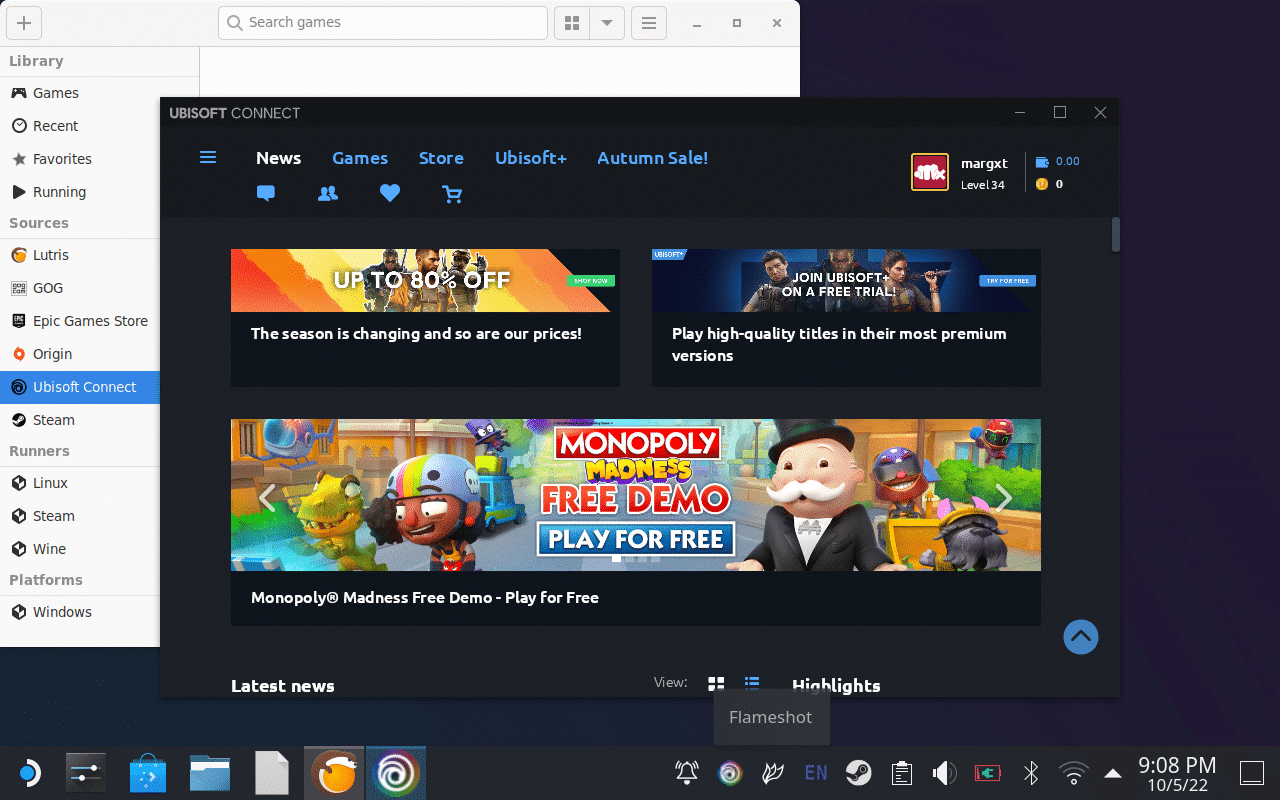Select Ubisoft Connect source in sidebar
The image size is (1280, 800).
80,387
